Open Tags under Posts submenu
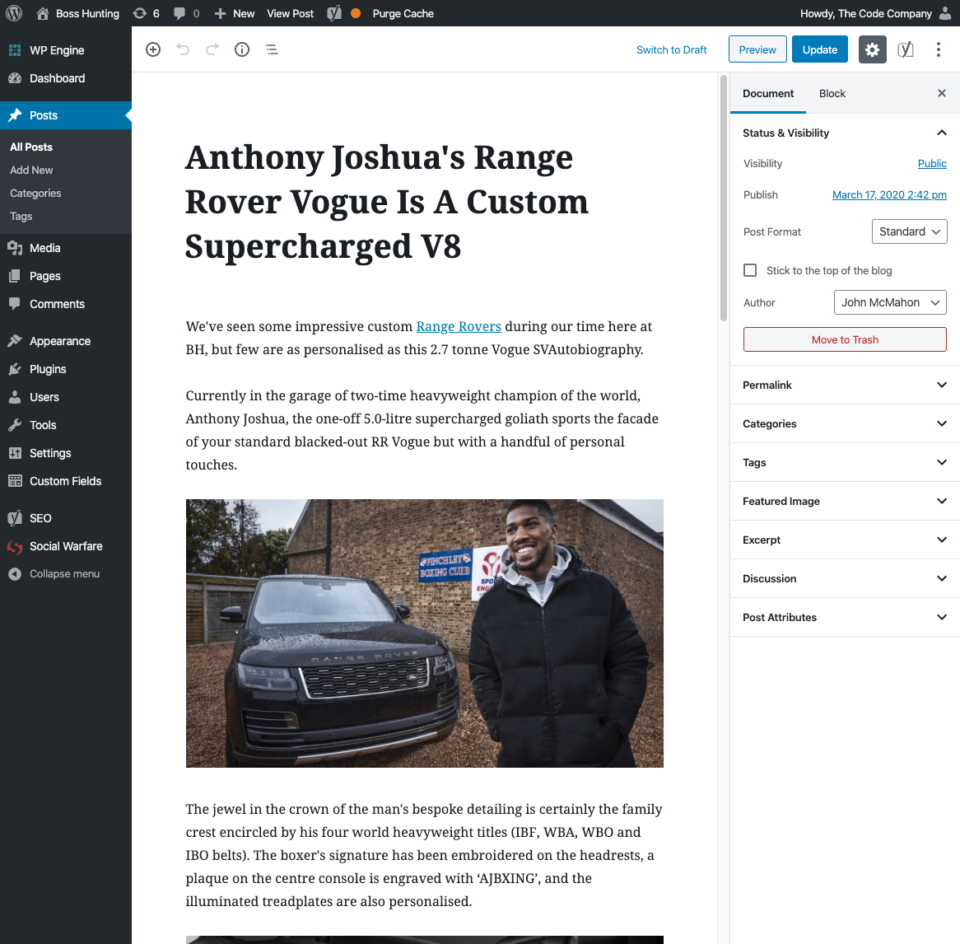The image size is (960, 944). pyautogui.click(x=21, y=216)
